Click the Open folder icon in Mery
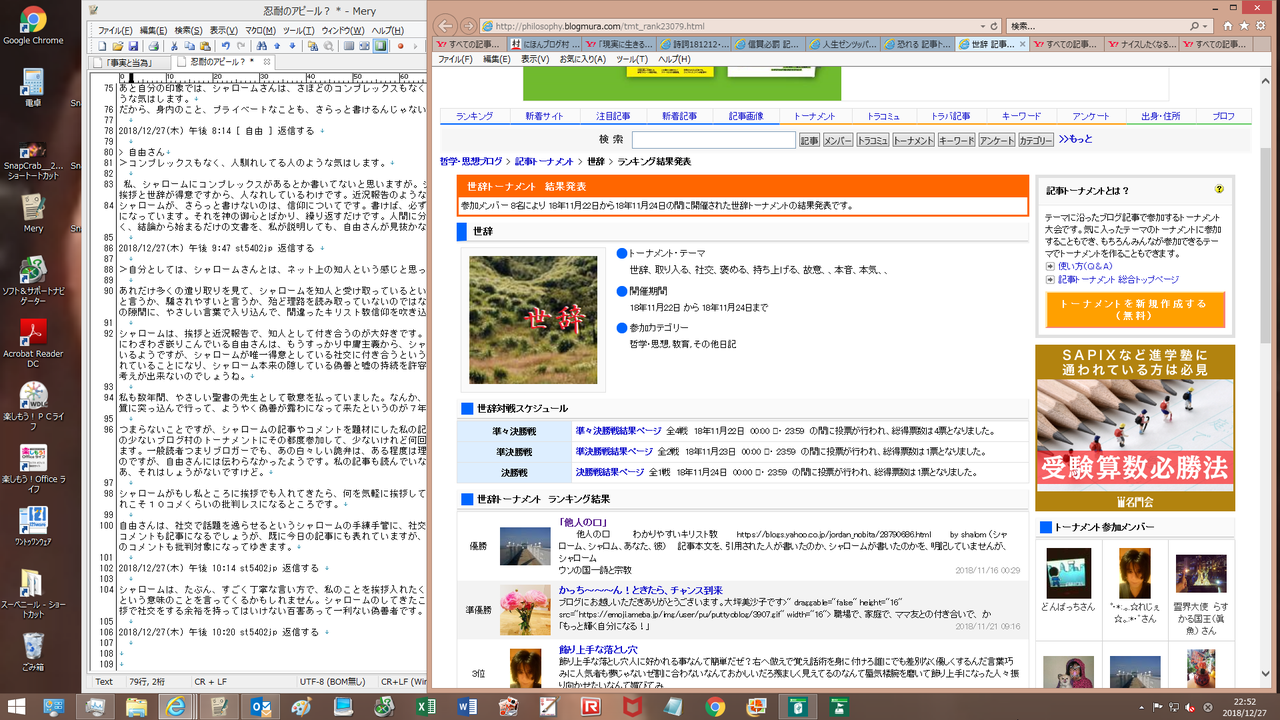 click(117, 46)
